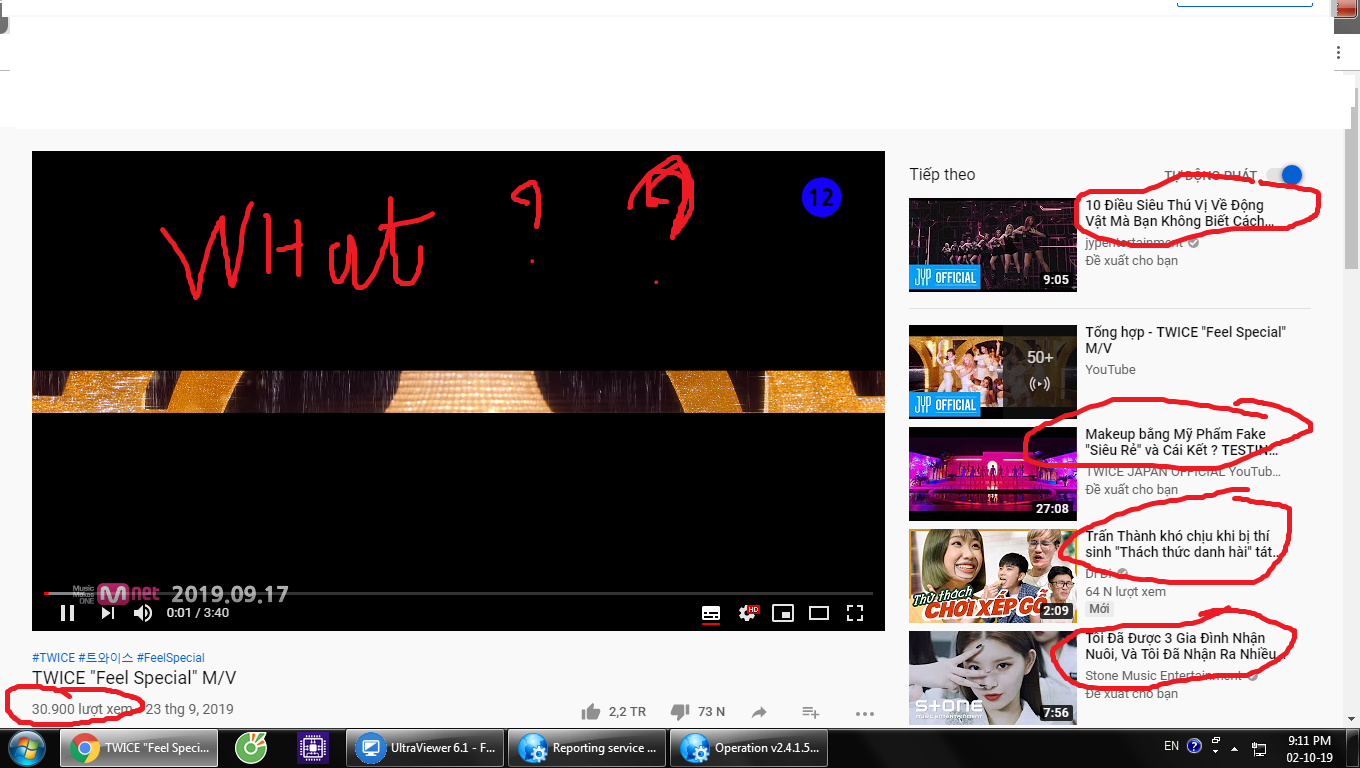This screenshot has width=1360, height=768.
Task: Open the #트와이스 hashtag link
Action: tap(105, 658)
